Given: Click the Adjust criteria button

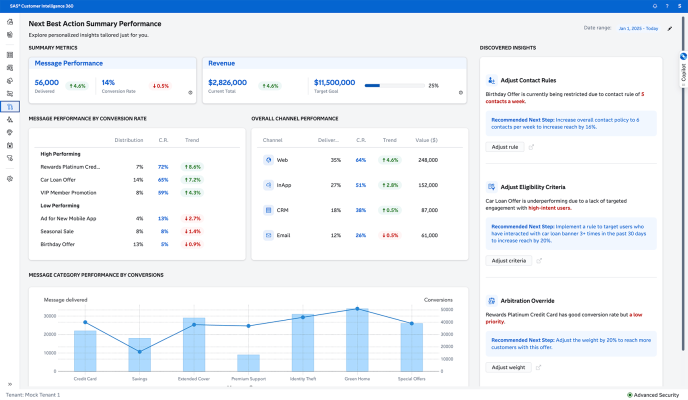Looking at the screenshot, I should pos(508,260).
